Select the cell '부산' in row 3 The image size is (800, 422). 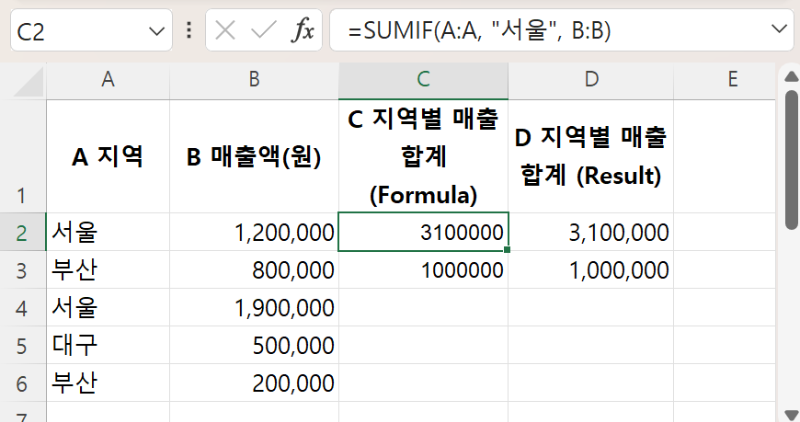[x=108, y=269]
